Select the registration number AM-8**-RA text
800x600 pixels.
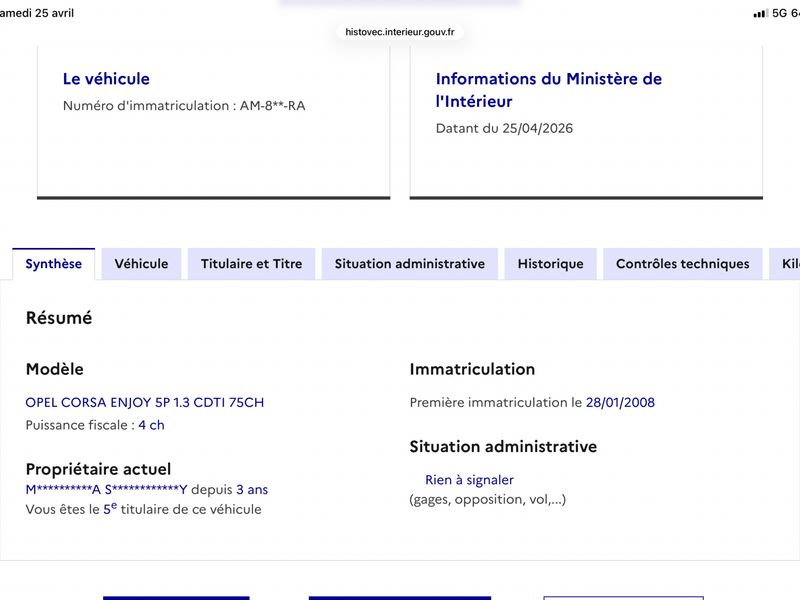(272, 106)
